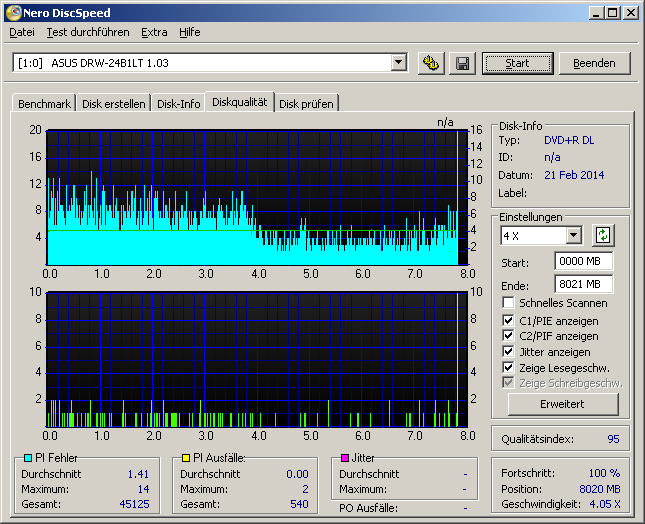Open the Test durchführen menu

point(88,32)
